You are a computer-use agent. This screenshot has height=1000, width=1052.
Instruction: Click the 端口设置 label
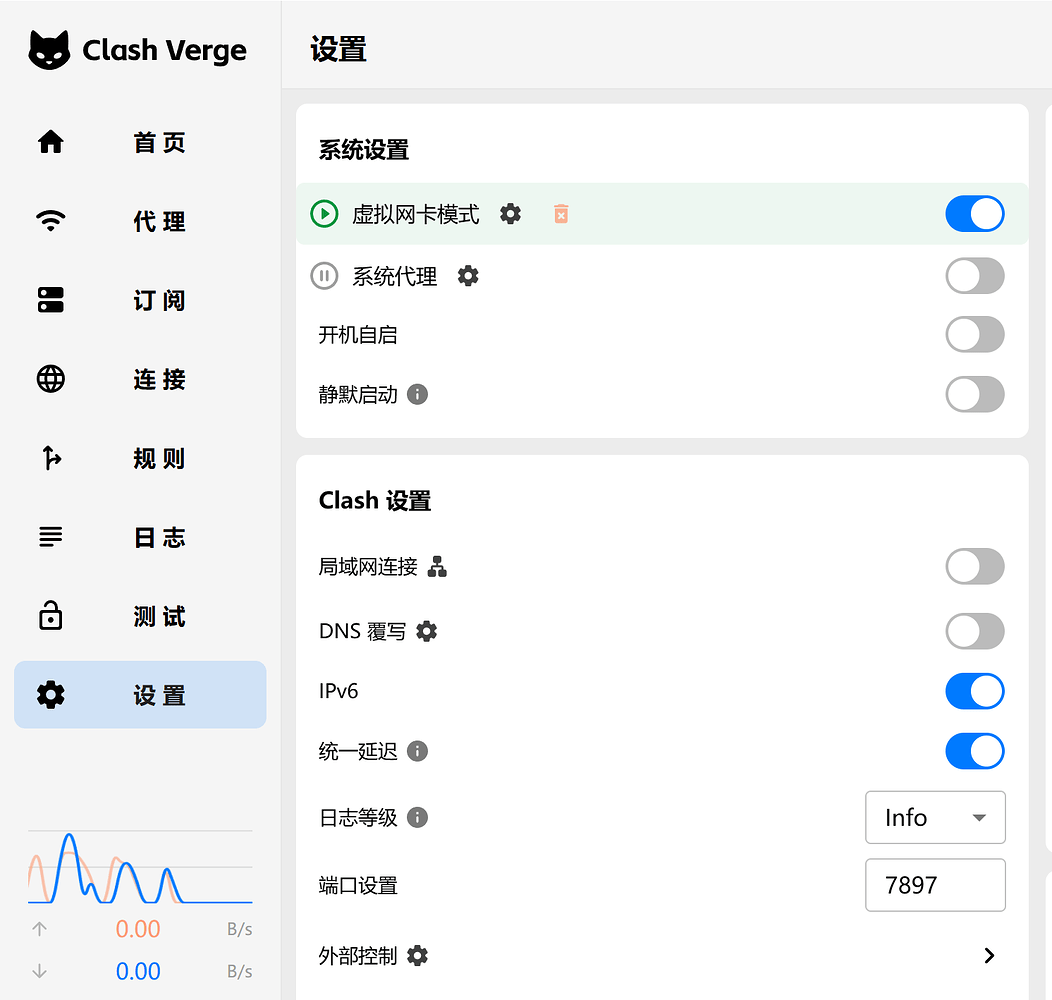pyautogui.click(x=358, y=885)
